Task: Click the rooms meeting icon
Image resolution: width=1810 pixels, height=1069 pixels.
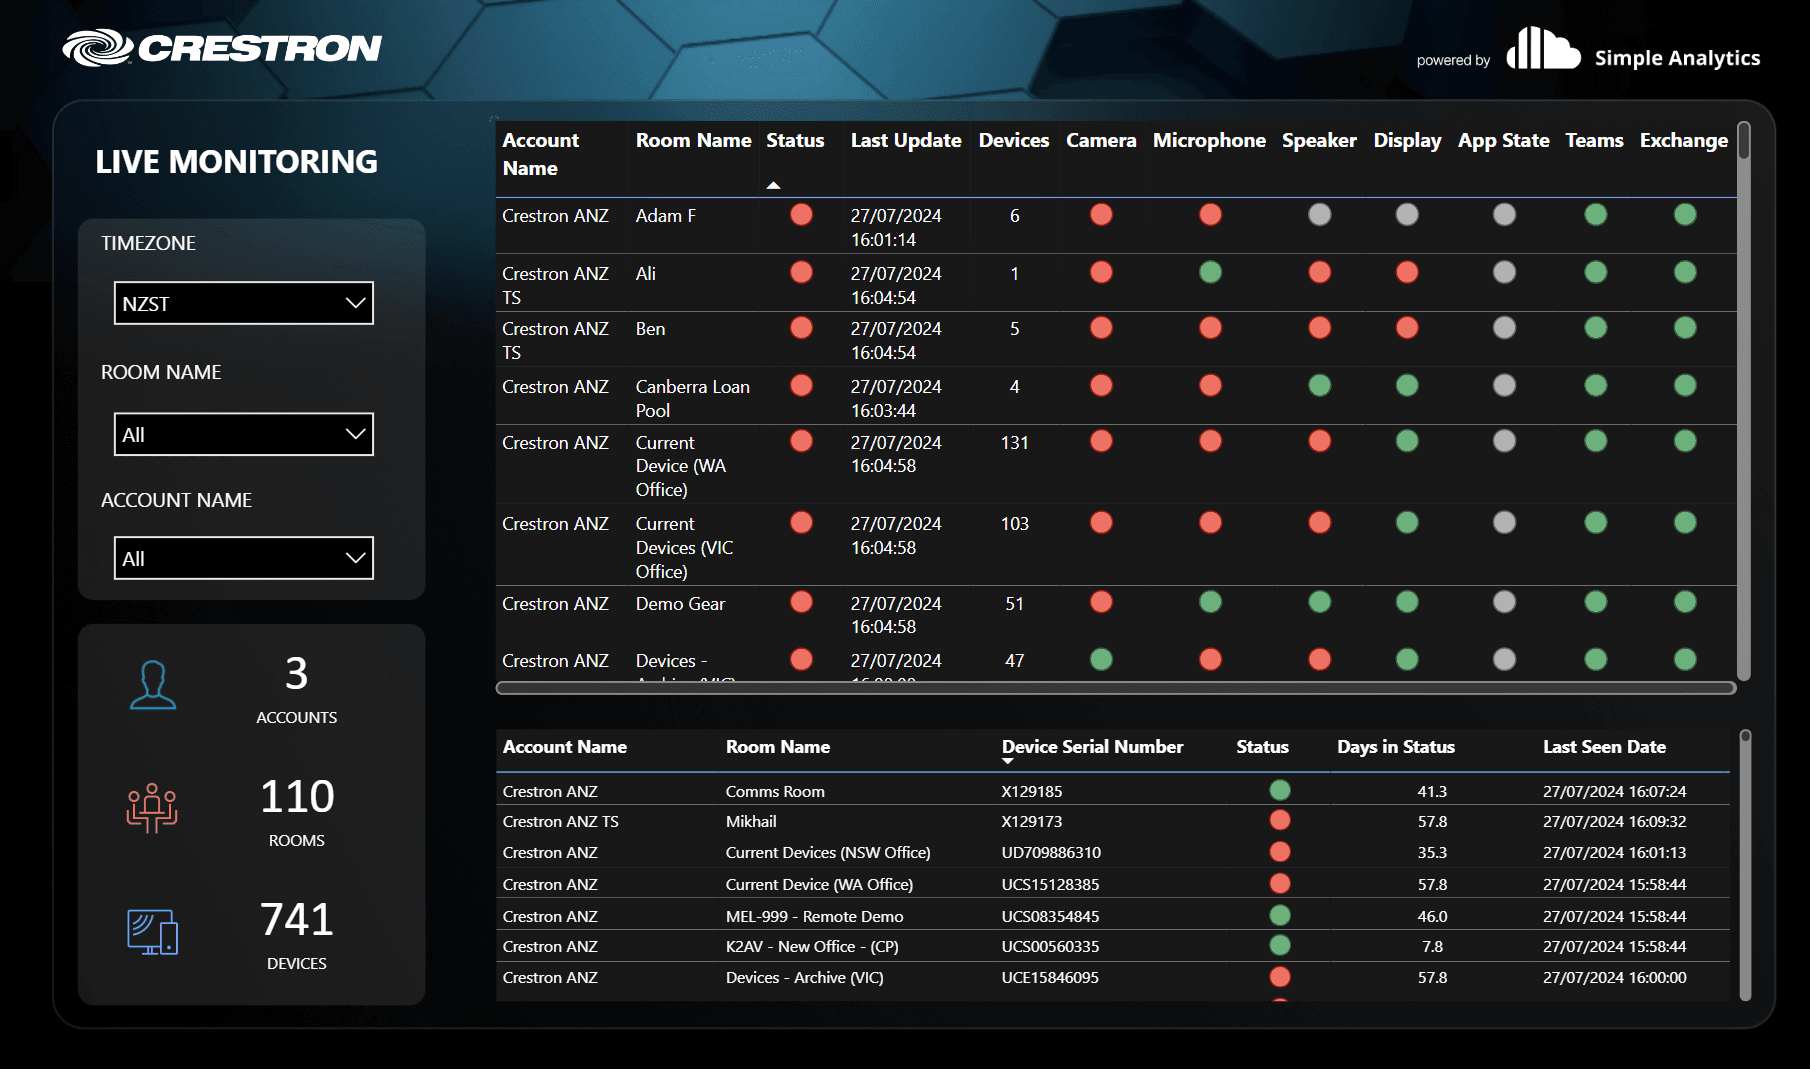Action: tap(152, 808)
